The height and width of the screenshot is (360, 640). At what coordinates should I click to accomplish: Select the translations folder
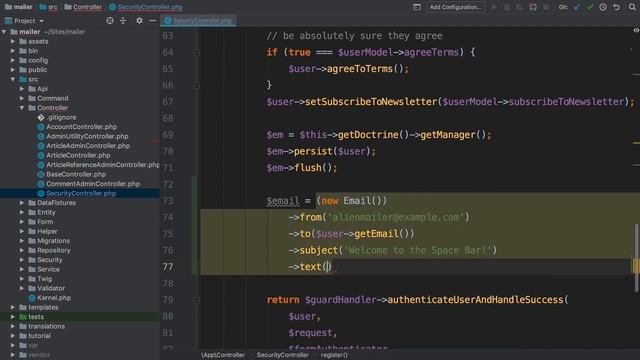(x=46, y=327)
